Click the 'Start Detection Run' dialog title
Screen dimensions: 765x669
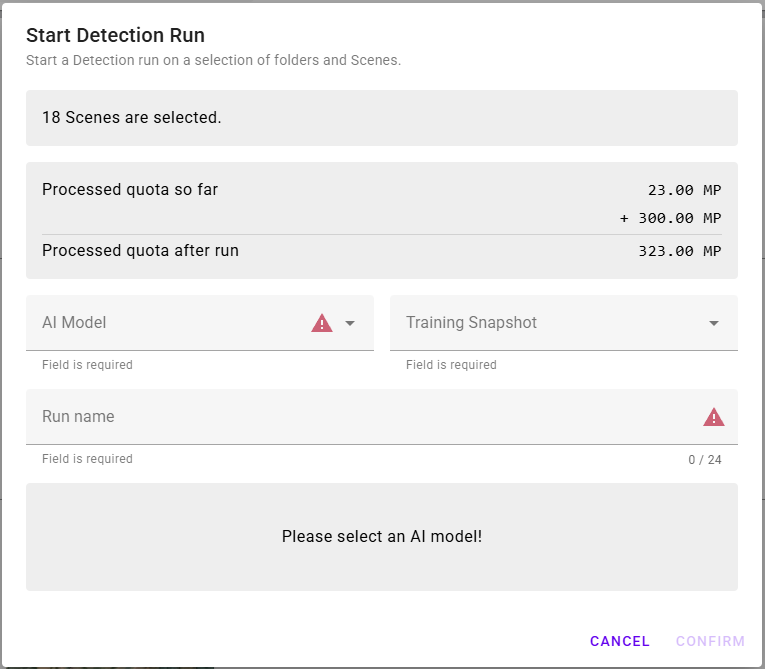(x=115, y=35)
